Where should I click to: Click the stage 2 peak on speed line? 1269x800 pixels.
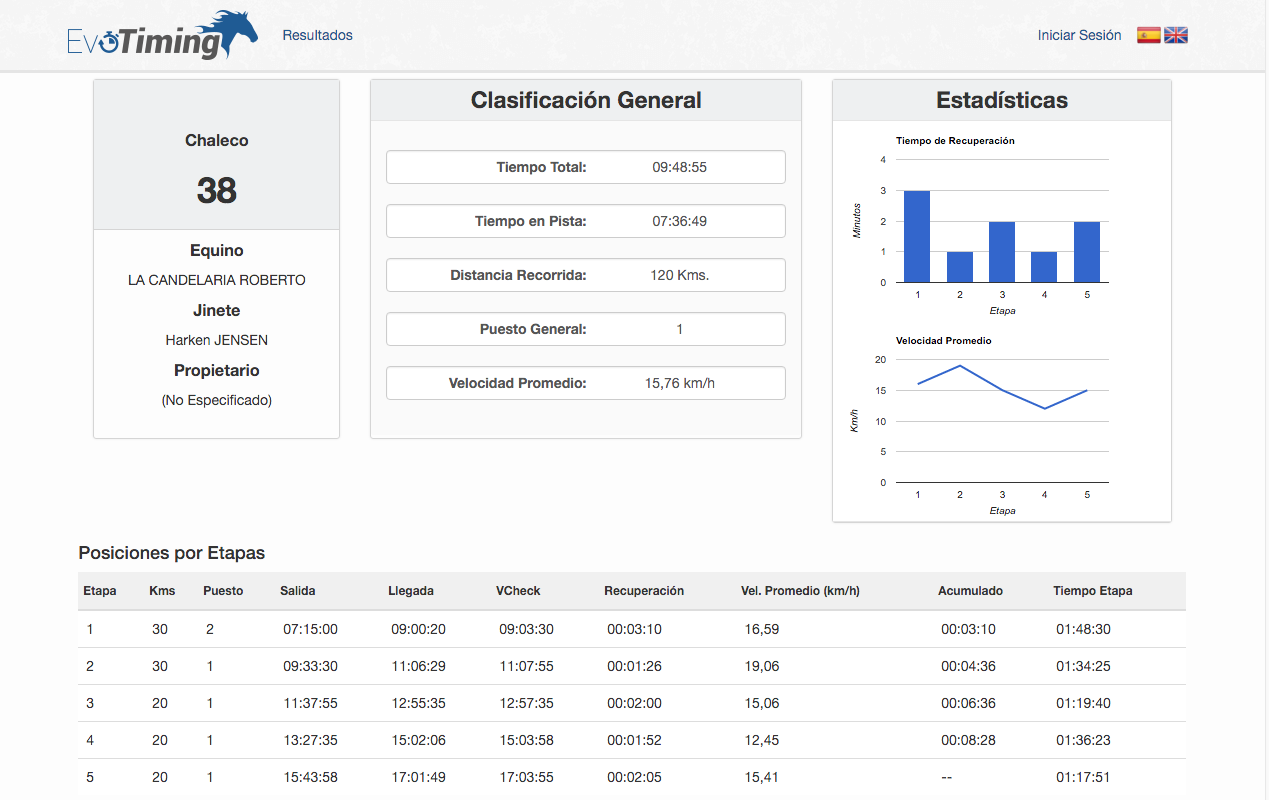point(960,365)
